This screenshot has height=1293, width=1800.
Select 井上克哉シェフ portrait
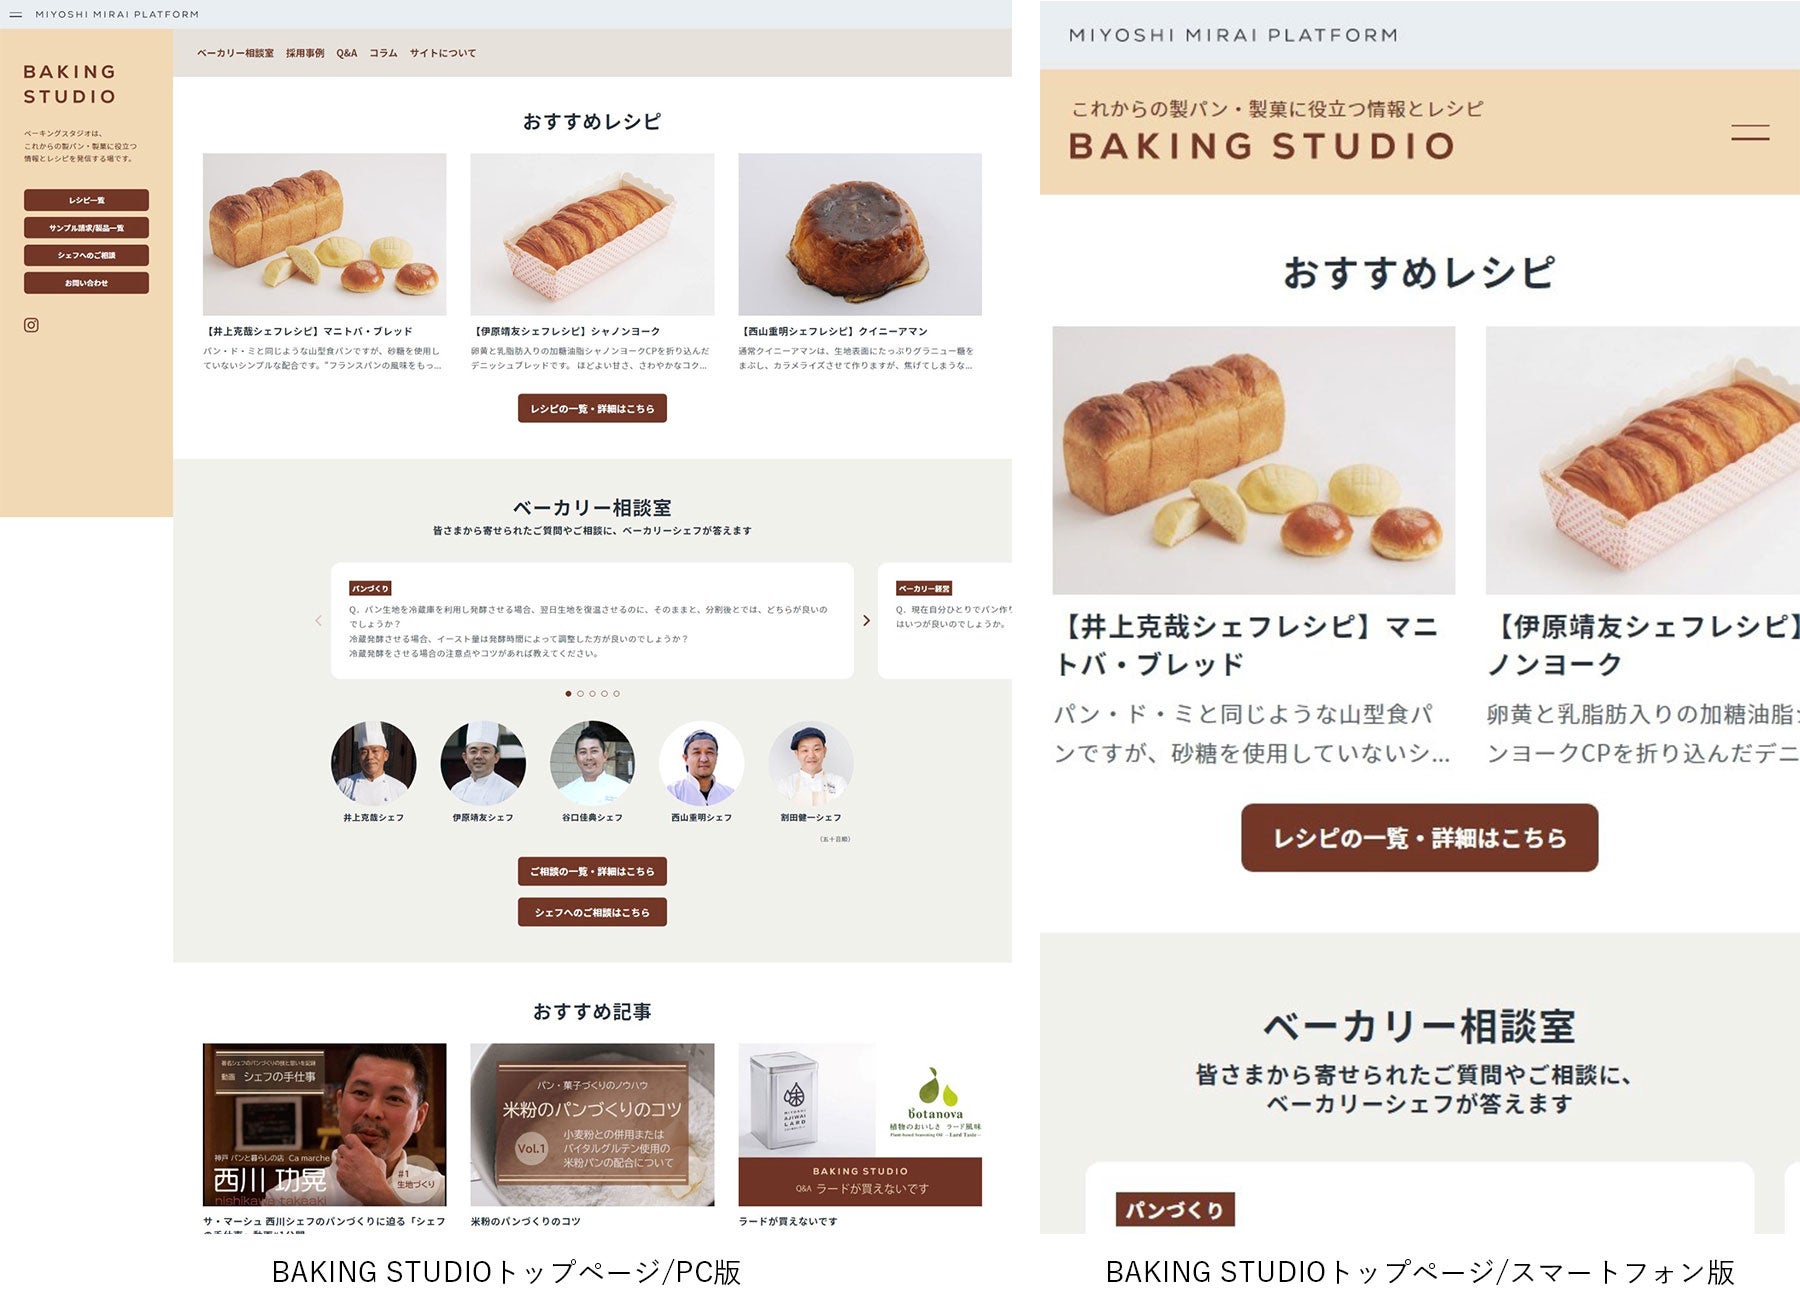[373, 764]
